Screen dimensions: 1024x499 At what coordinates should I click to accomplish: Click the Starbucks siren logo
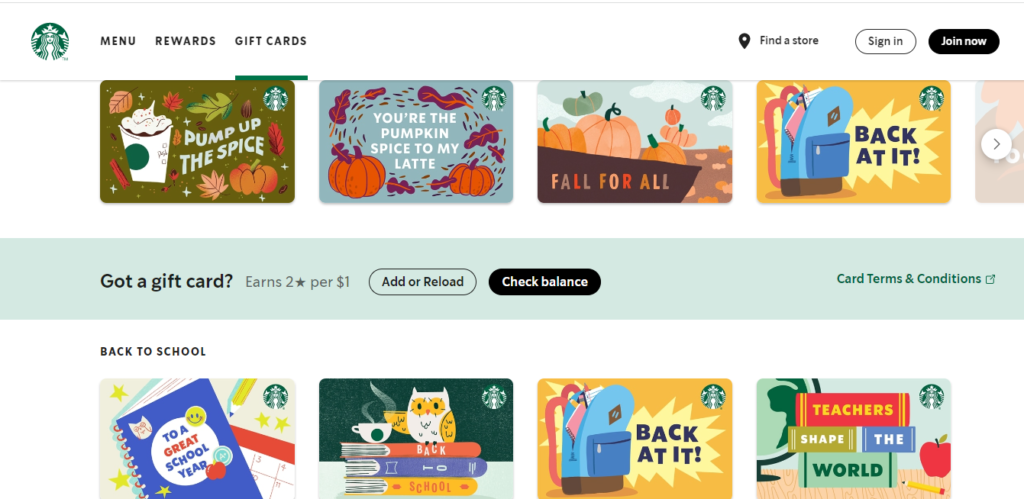50,41
